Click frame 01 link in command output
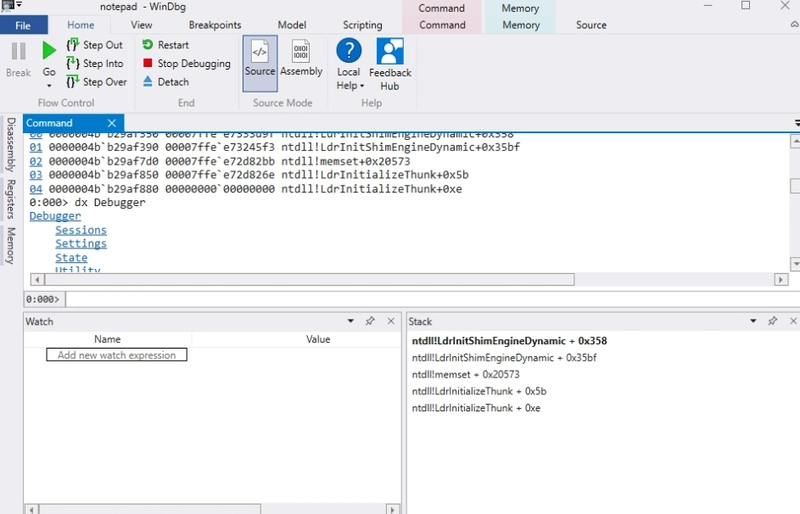The width and height of the screenshot is (800, 514). (x=36, y=148)
